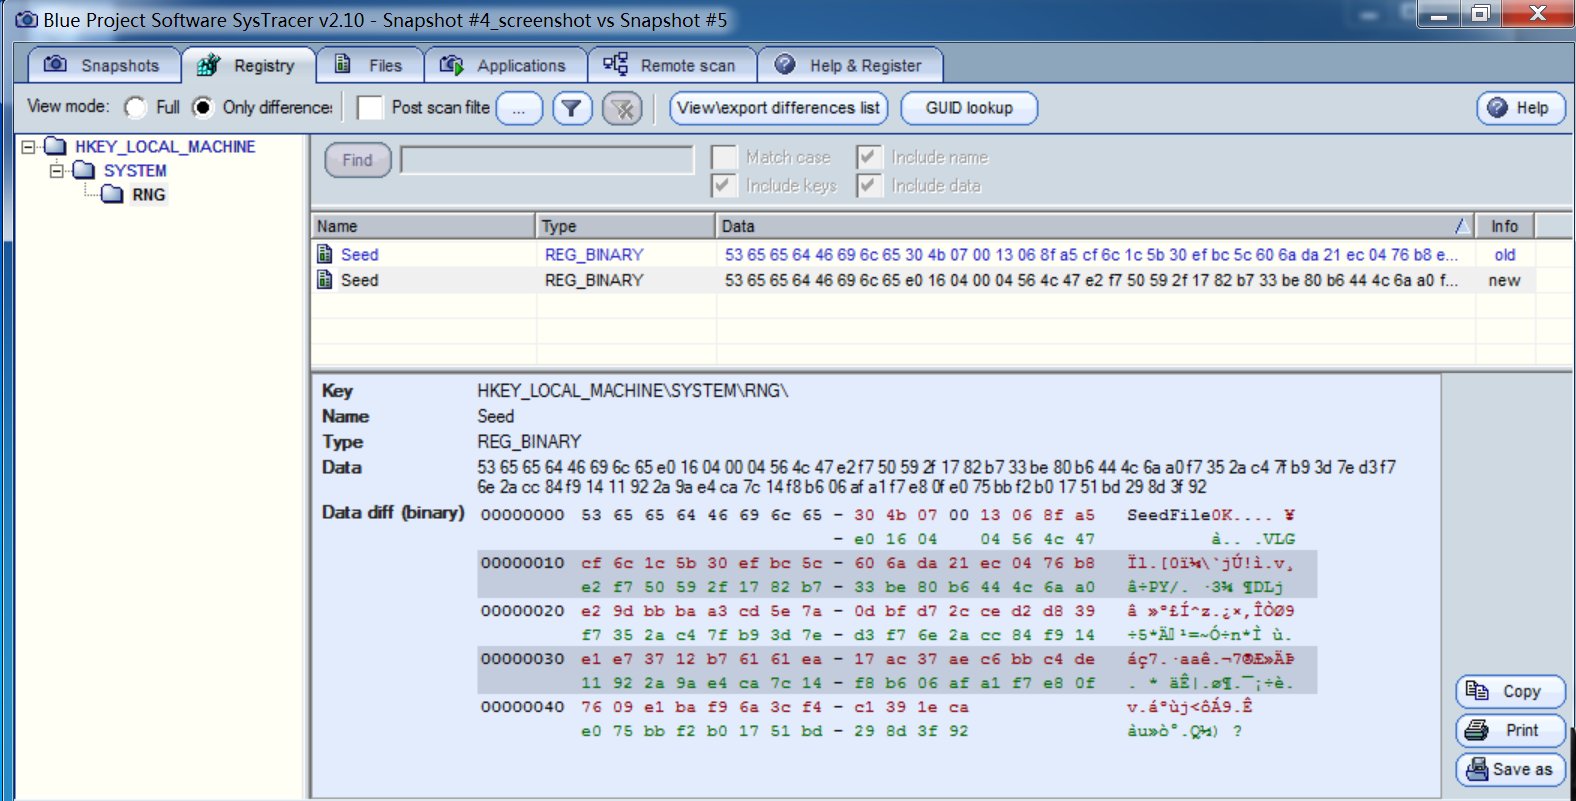Screen dimensions: 1576x801
Task: Click offset 00000030 in data diff
Action: tap(522, 659)
